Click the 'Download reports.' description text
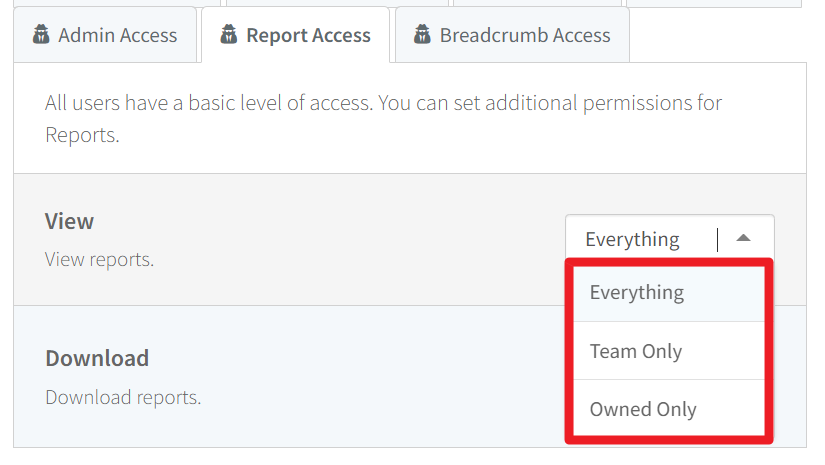Viewport: 825px width, 465px height. 123,397
